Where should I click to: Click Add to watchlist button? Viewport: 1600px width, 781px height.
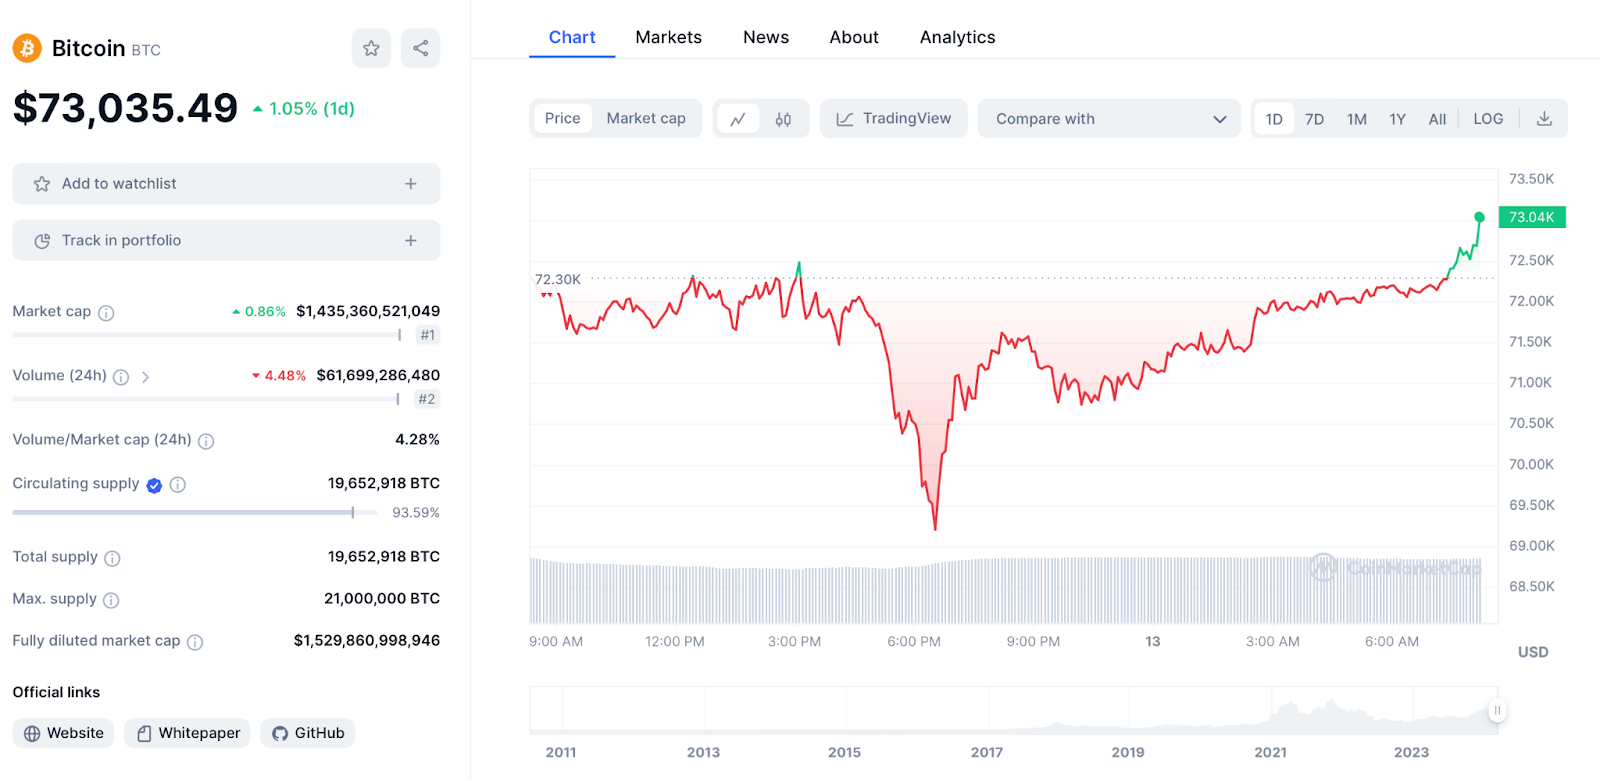226,184
